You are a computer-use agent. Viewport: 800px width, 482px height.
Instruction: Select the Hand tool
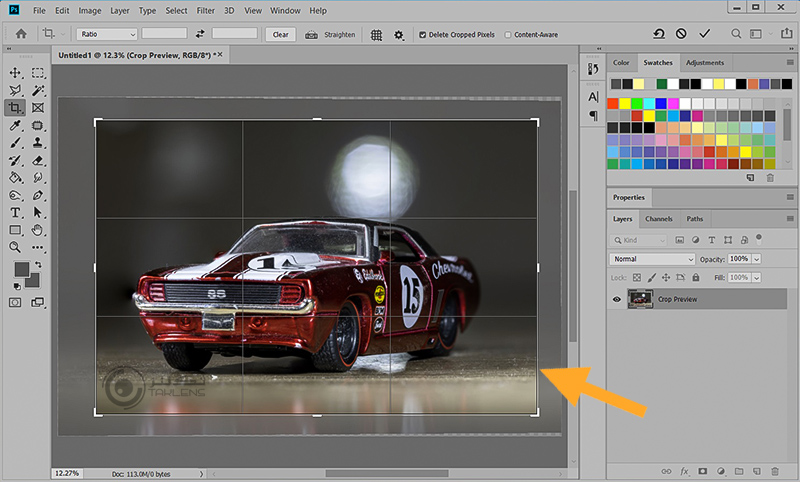pos(38,229)
